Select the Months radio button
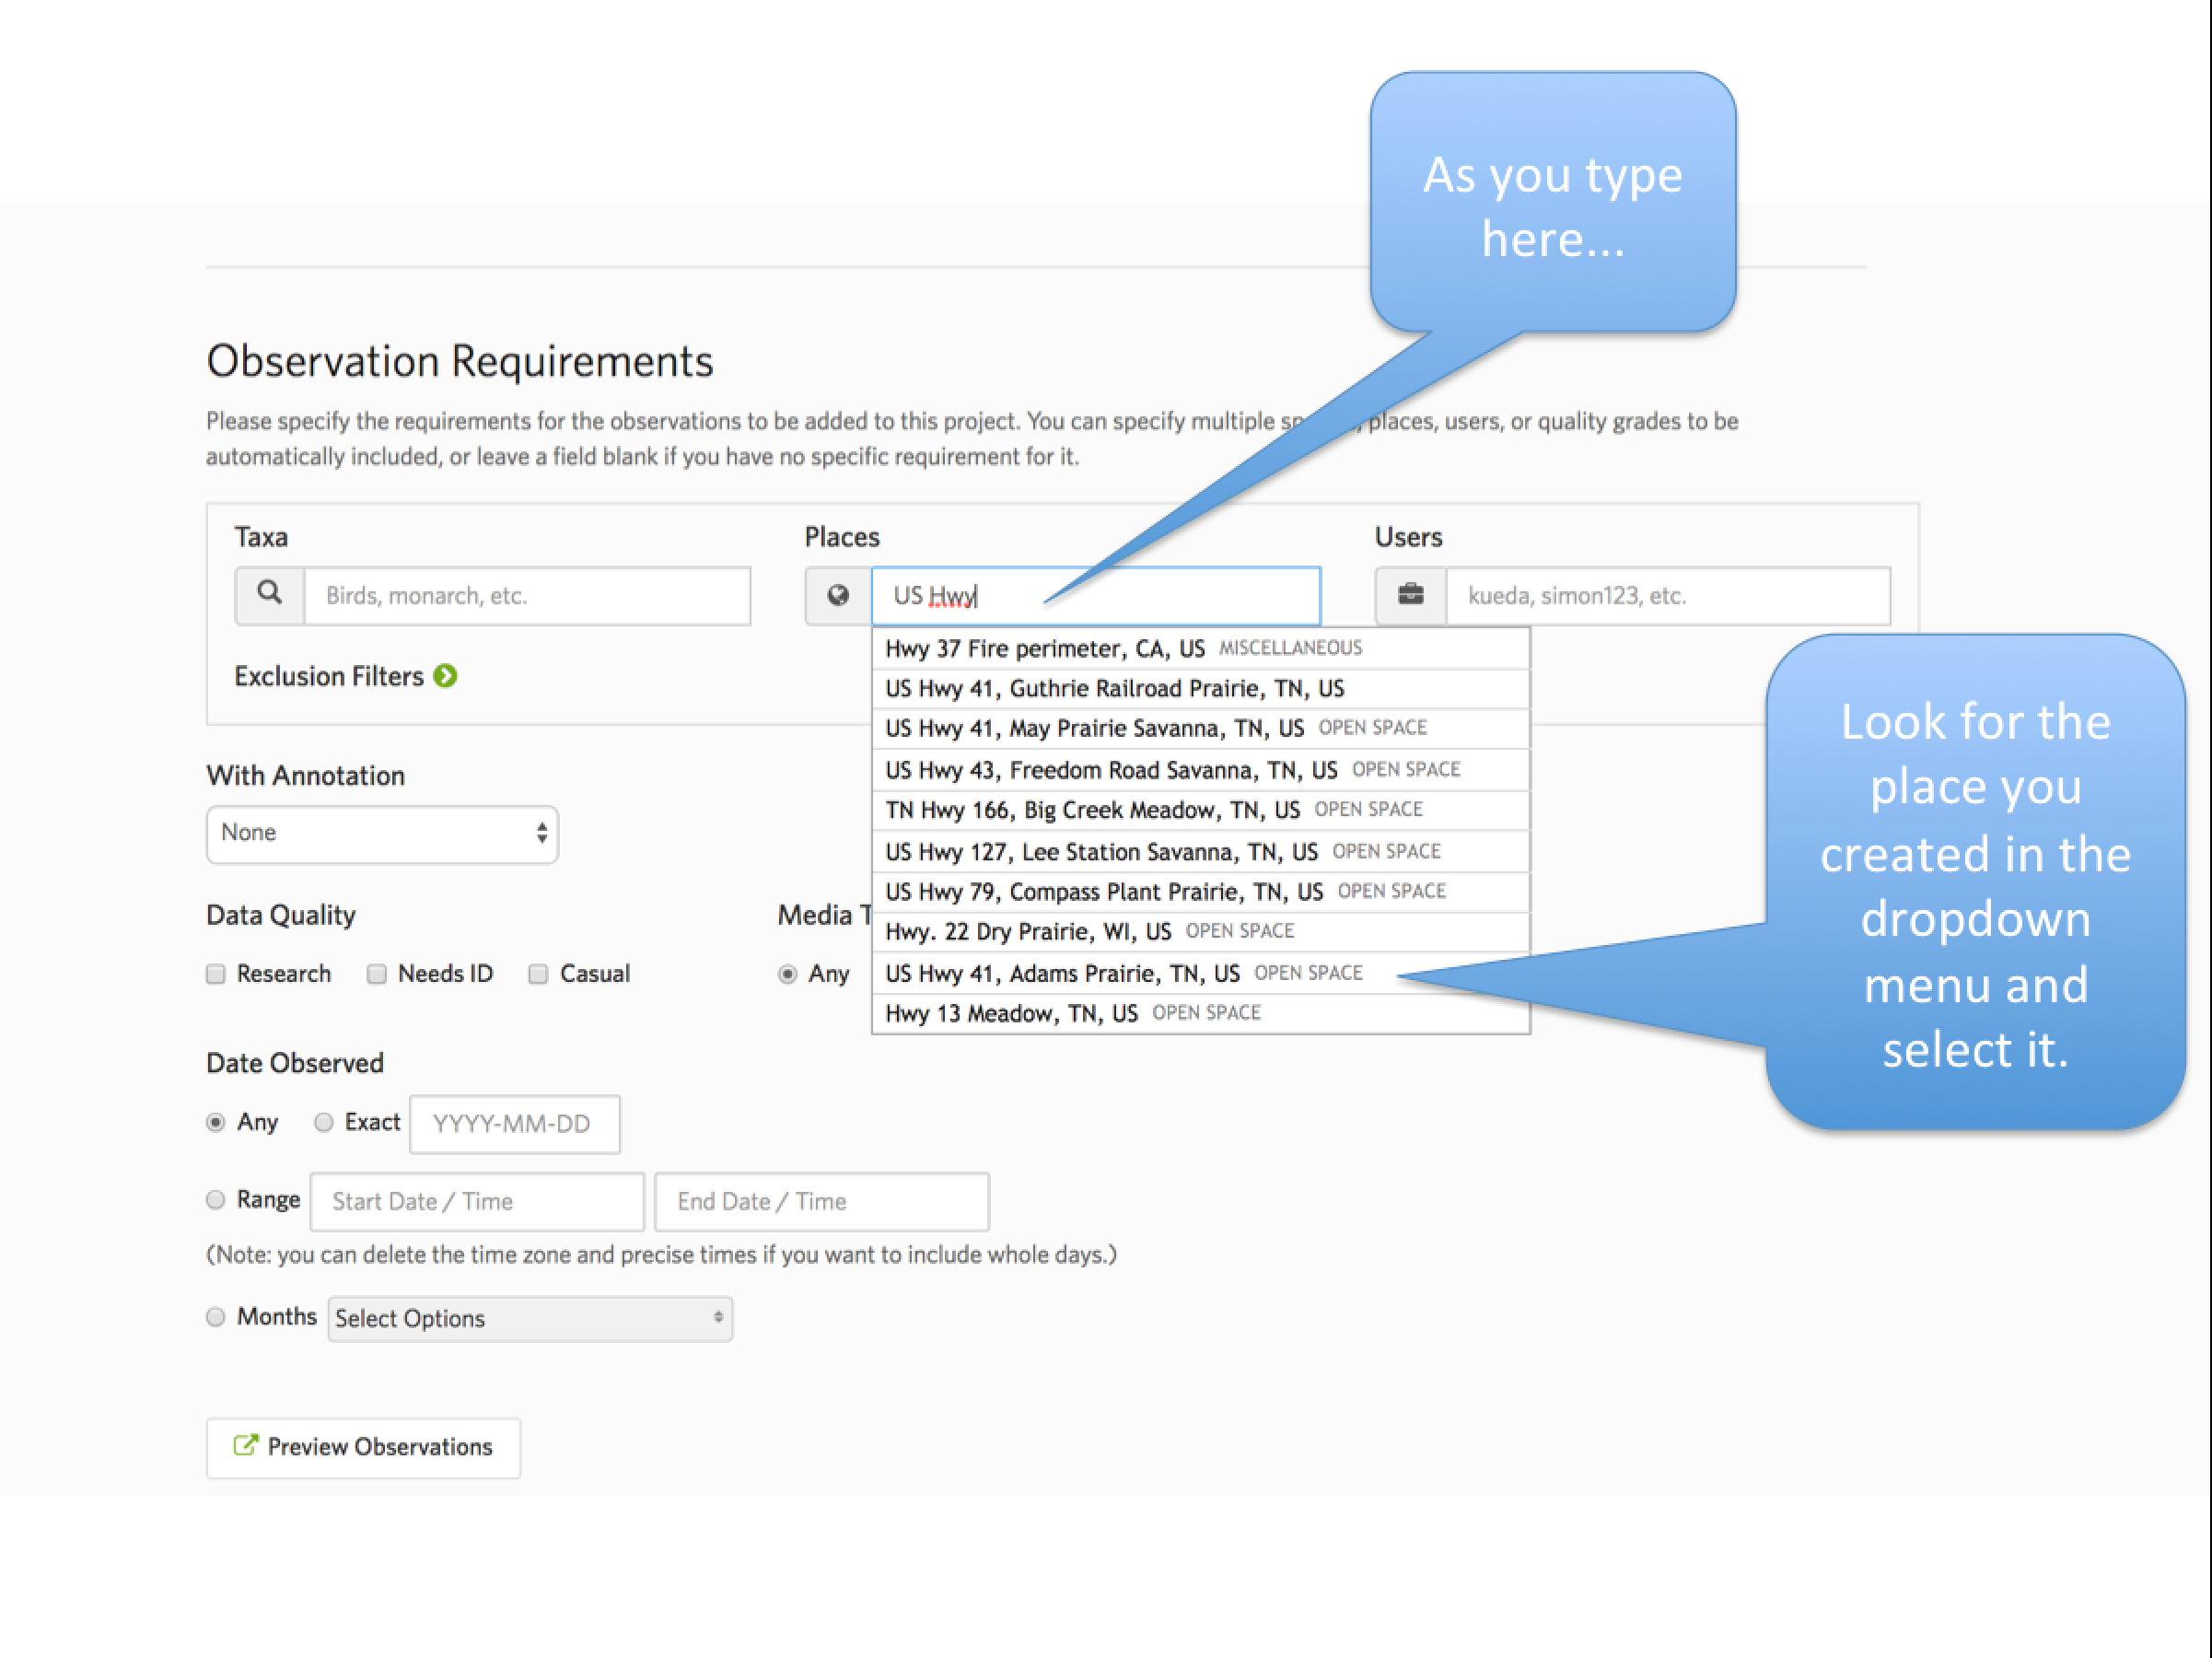Screen dimensions: 2212x1658 (x=216, y=1317)
